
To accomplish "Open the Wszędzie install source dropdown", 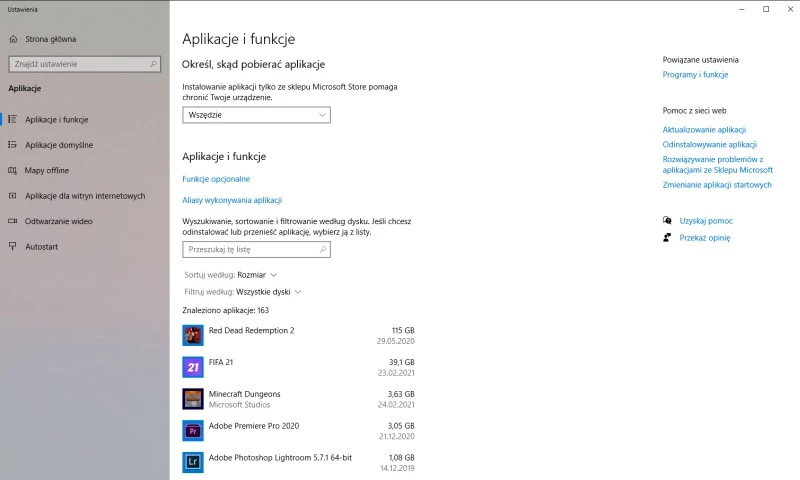I will [256, 115].
